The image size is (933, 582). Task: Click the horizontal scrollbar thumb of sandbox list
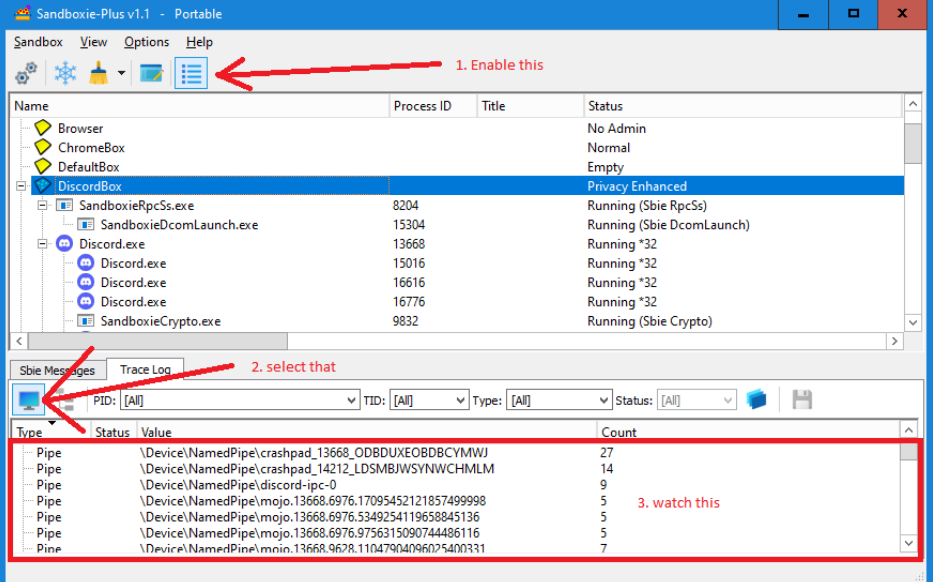coord(158,341)
